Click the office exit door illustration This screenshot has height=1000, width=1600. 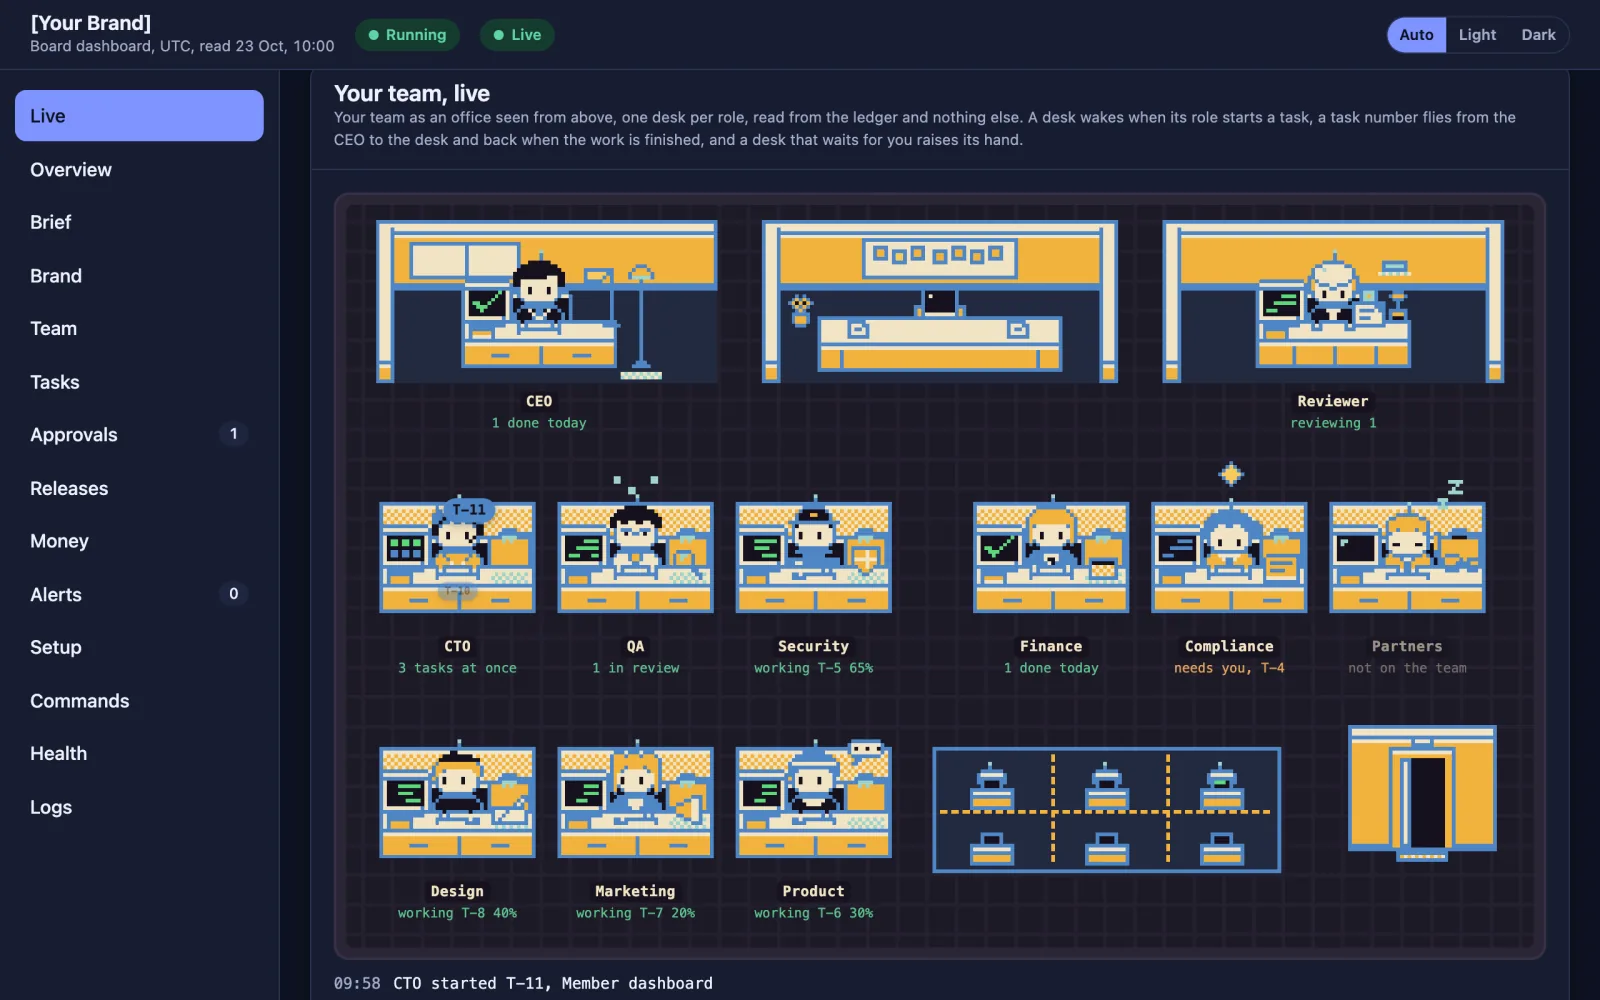pyautogui.click(x=1422, y=793)
